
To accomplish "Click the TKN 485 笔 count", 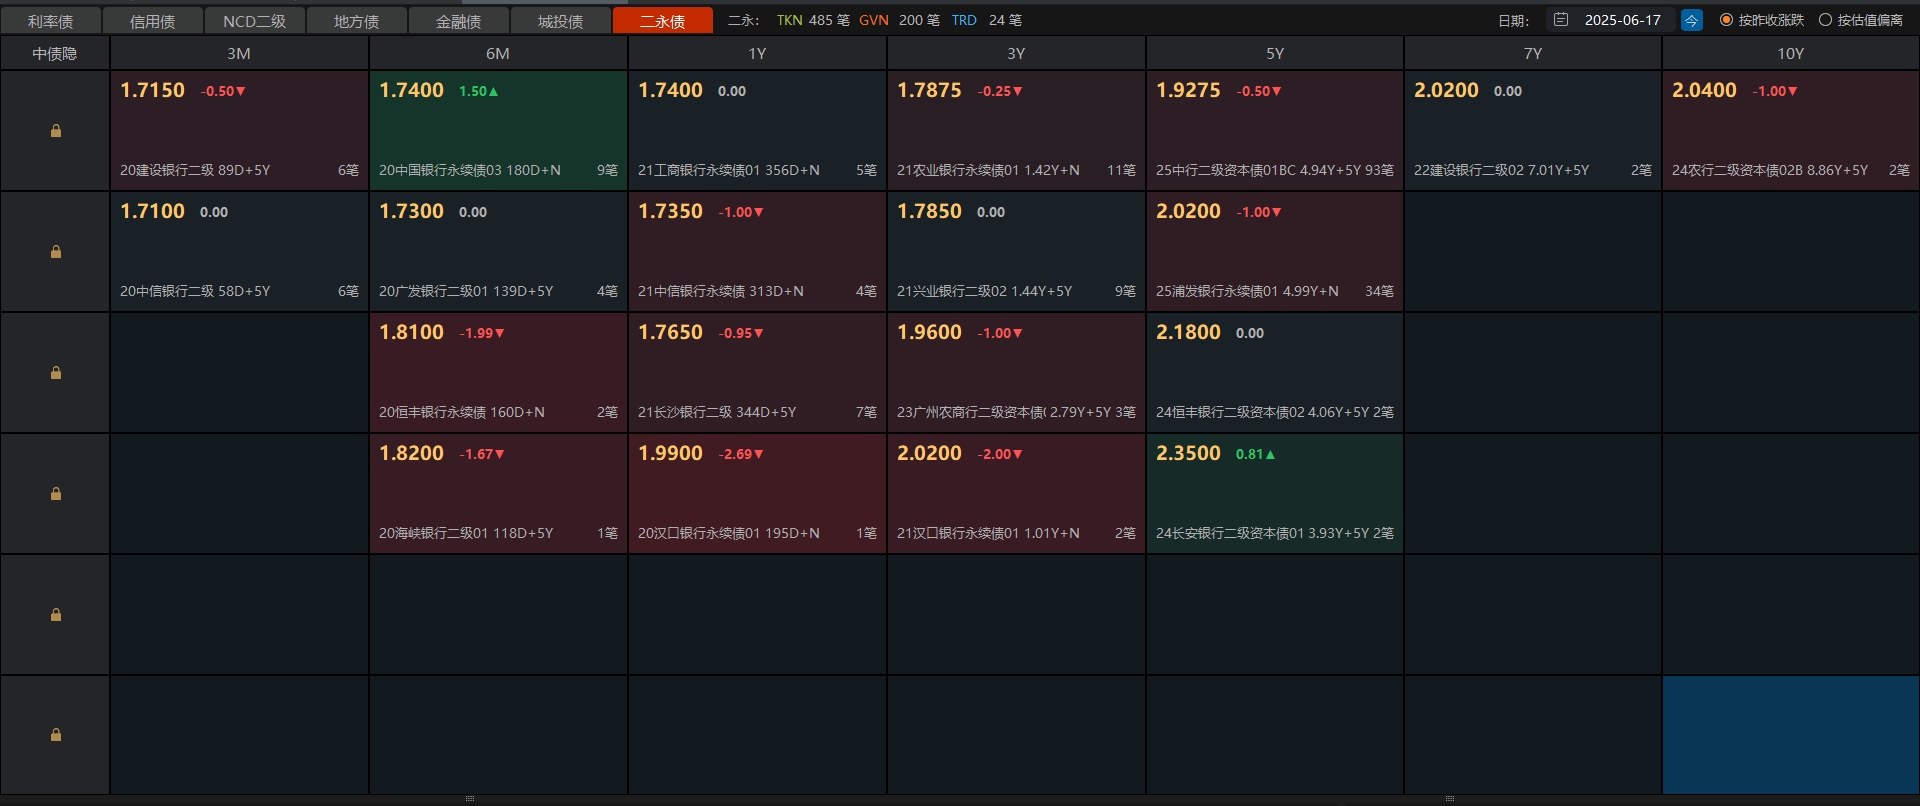I will pyautogui.click(x=813, y=20).
